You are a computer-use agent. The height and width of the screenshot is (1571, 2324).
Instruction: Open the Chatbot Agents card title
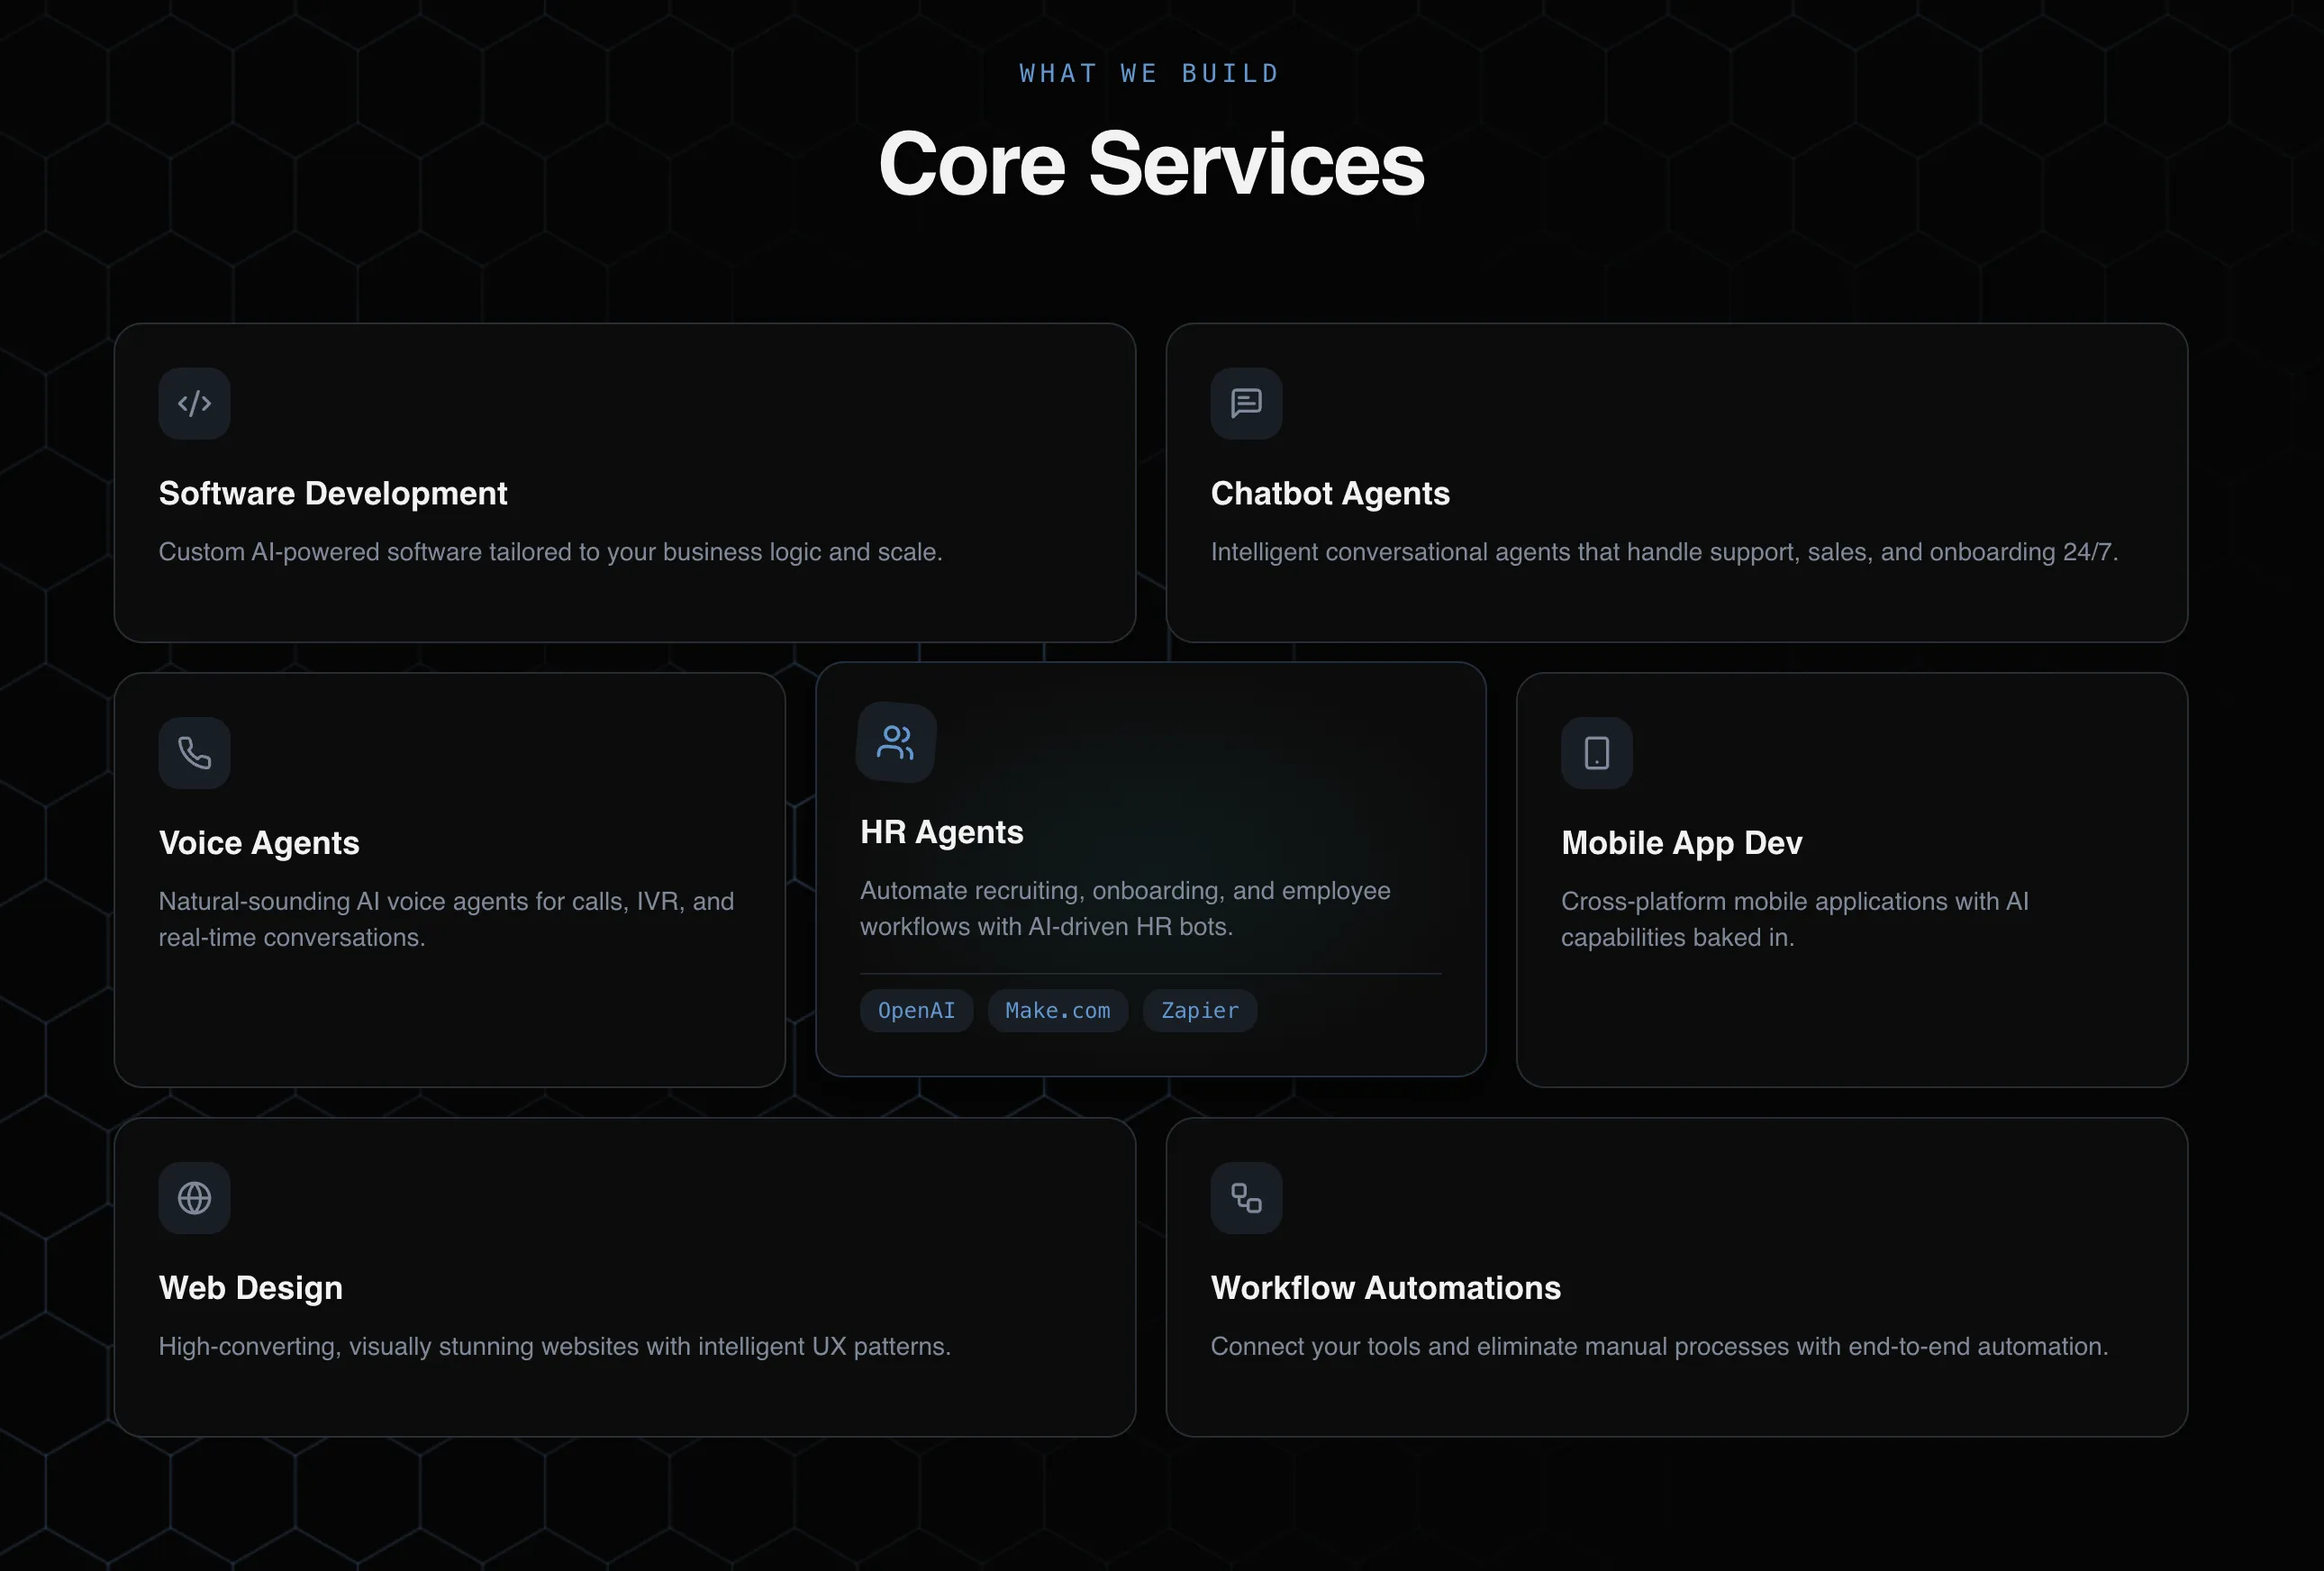[1329, 493]
